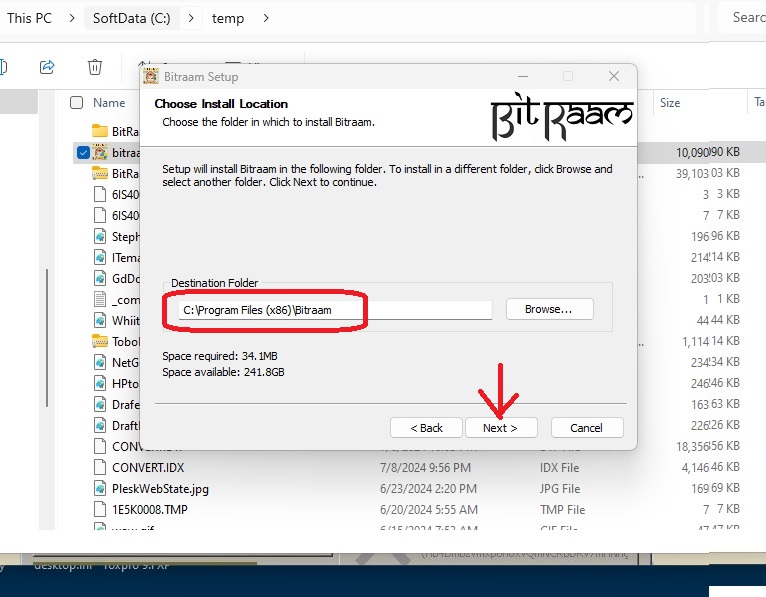
Task: Click the Steph image file icon
Action: pyautogui.click(x=100, y=236)
